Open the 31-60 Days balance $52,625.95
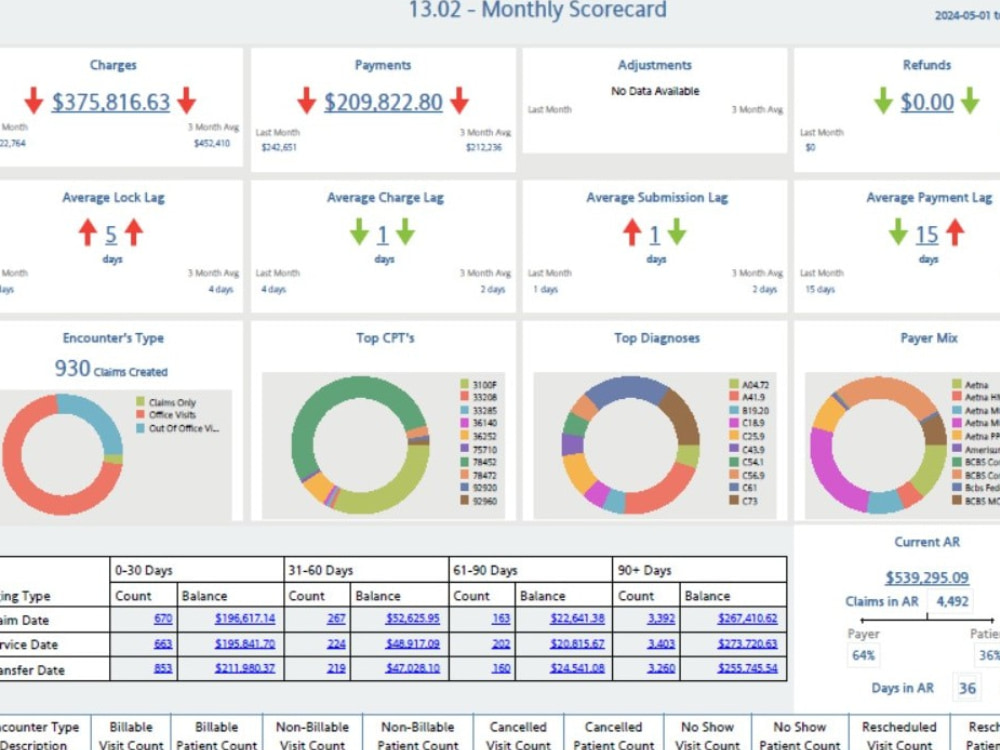This screenshot has height=750, width=1000. click(x=413, y=619)
